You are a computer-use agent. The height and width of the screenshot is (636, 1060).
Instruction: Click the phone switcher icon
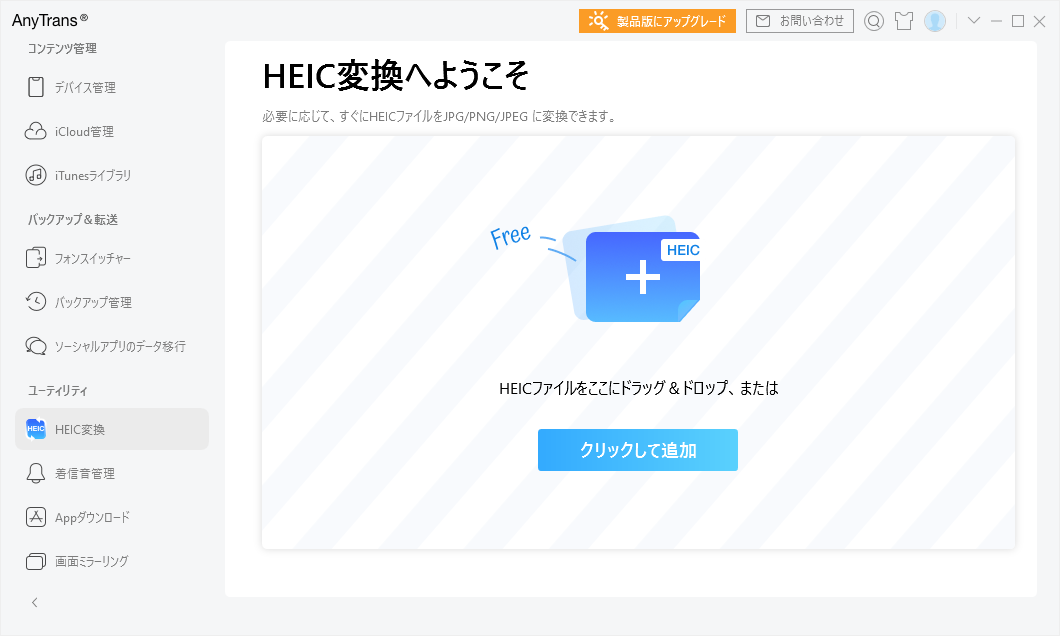pos(36,258)
